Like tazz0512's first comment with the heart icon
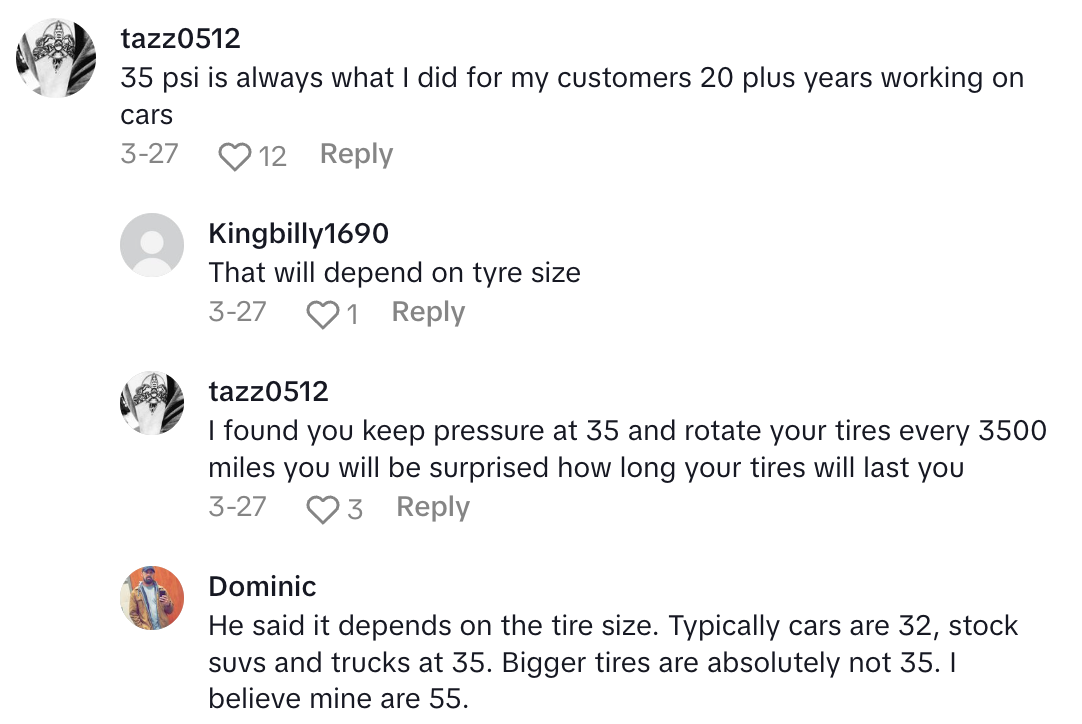Screen dimensions: 1082x724 (234, 154)
